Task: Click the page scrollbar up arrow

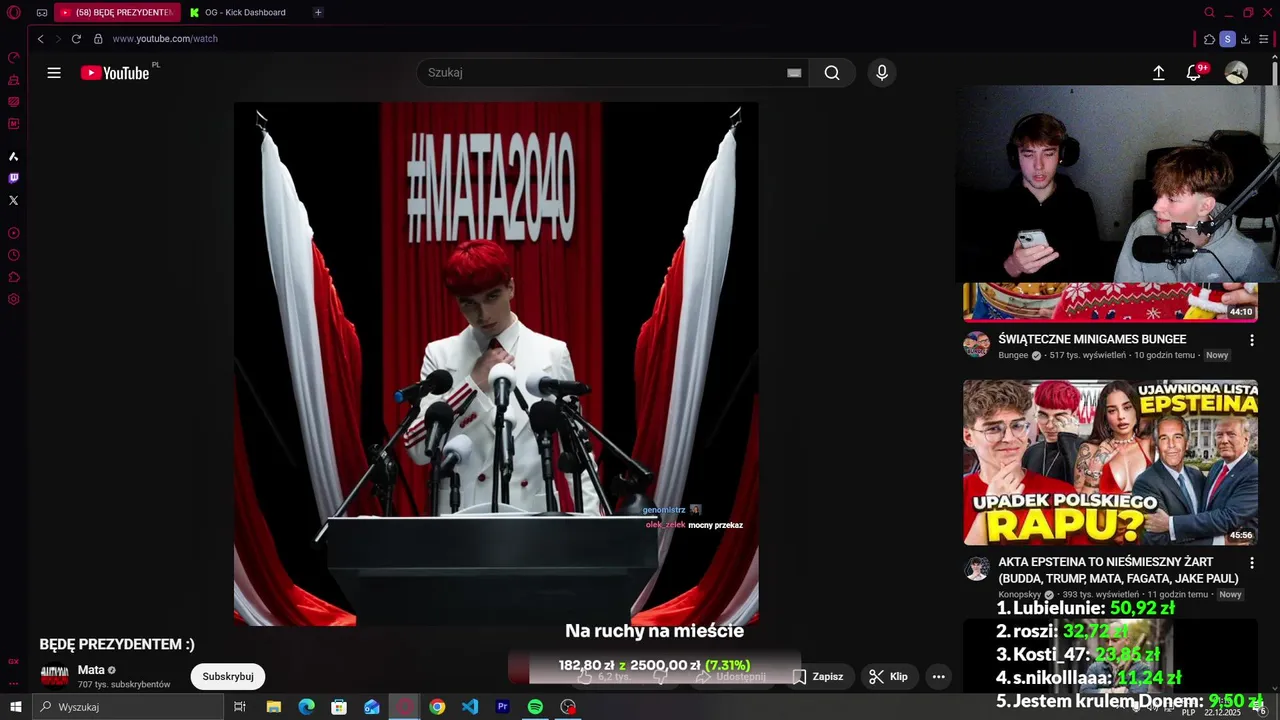Action: point(1275,58)
